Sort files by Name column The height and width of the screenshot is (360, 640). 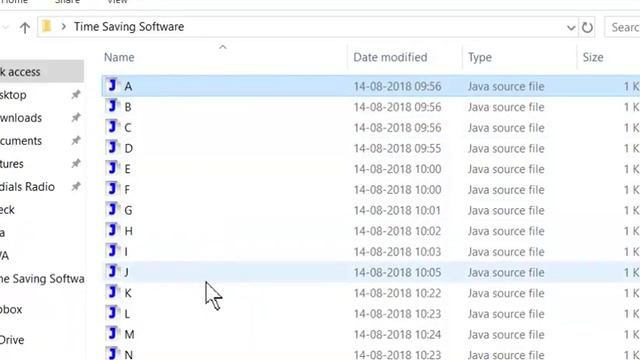click(119, 57)
